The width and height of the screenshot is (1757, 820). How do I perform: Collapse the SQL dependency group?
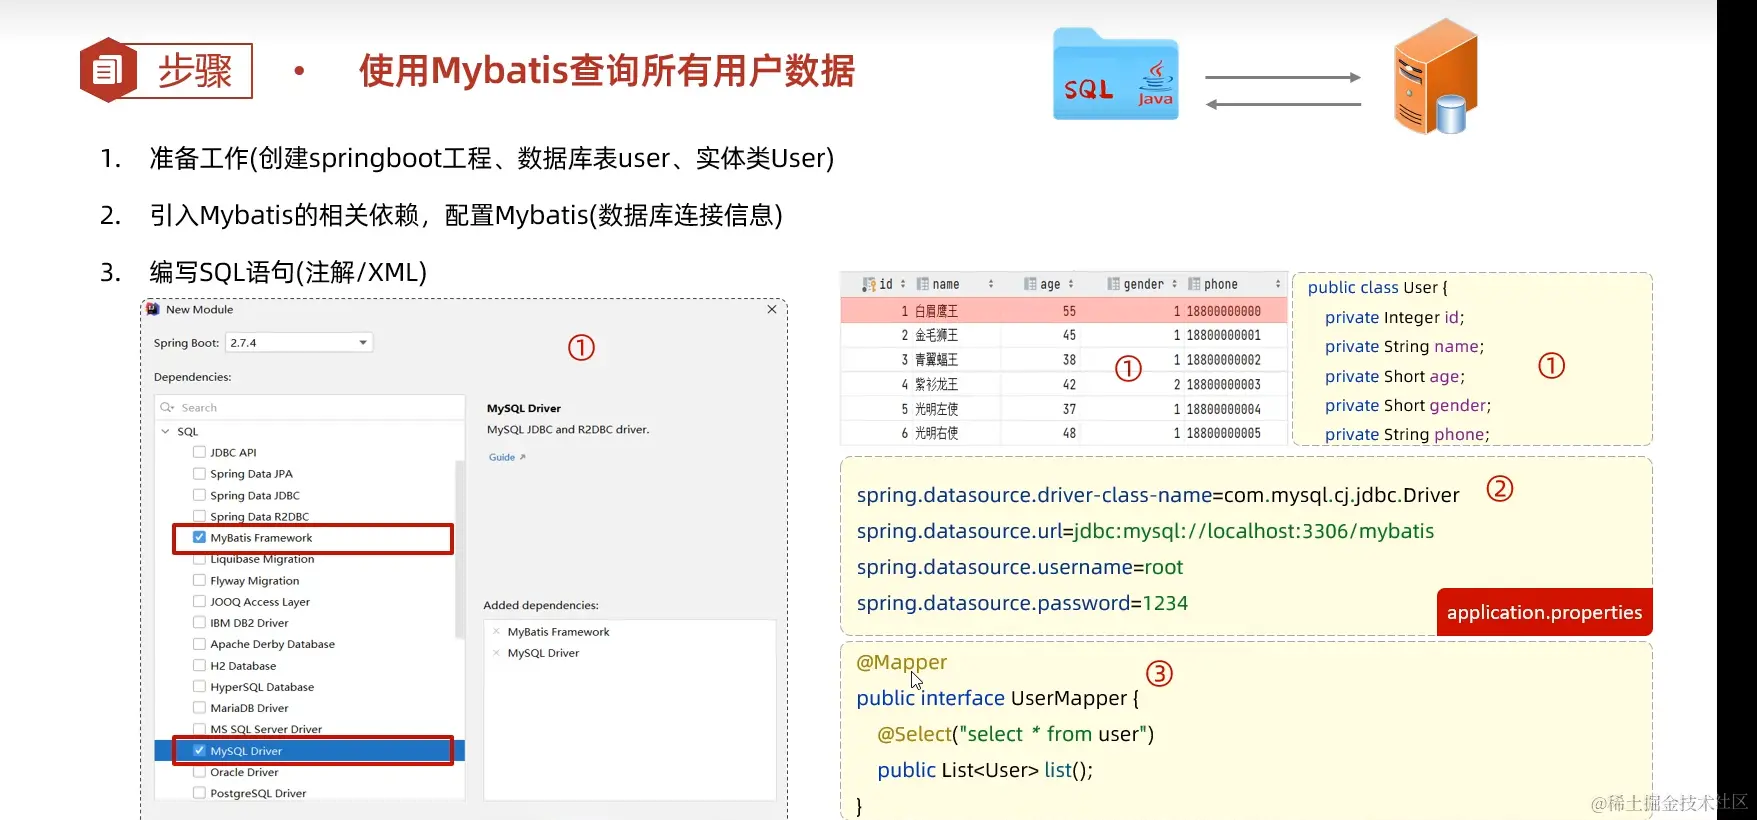[x=165, y=432]
